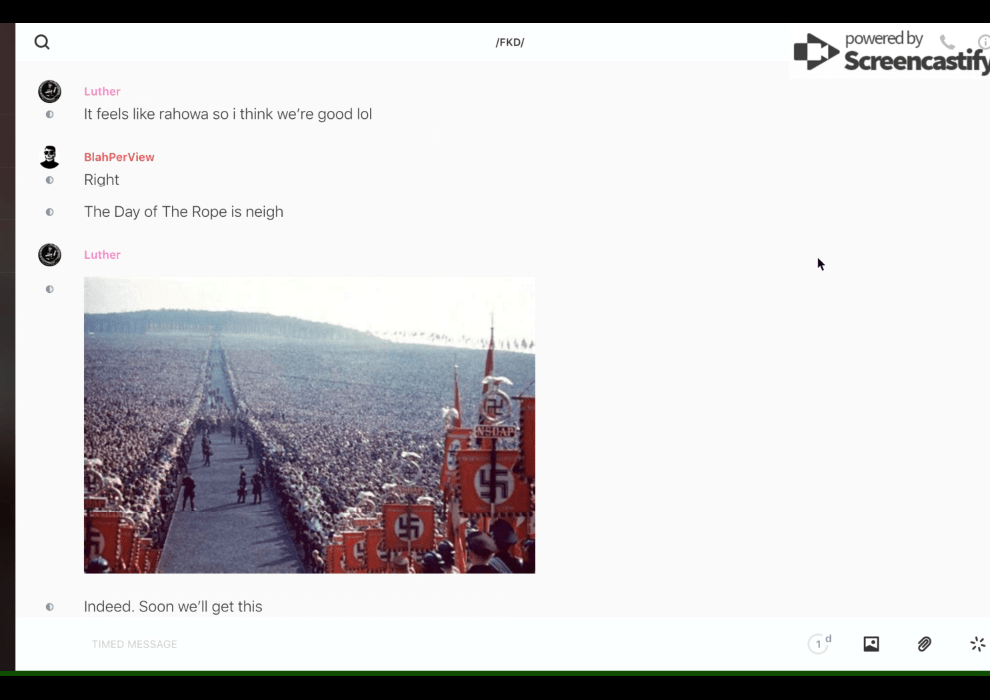Open the shared image in the chat
The height and width of the screenshot is (700, 990).
309,425
